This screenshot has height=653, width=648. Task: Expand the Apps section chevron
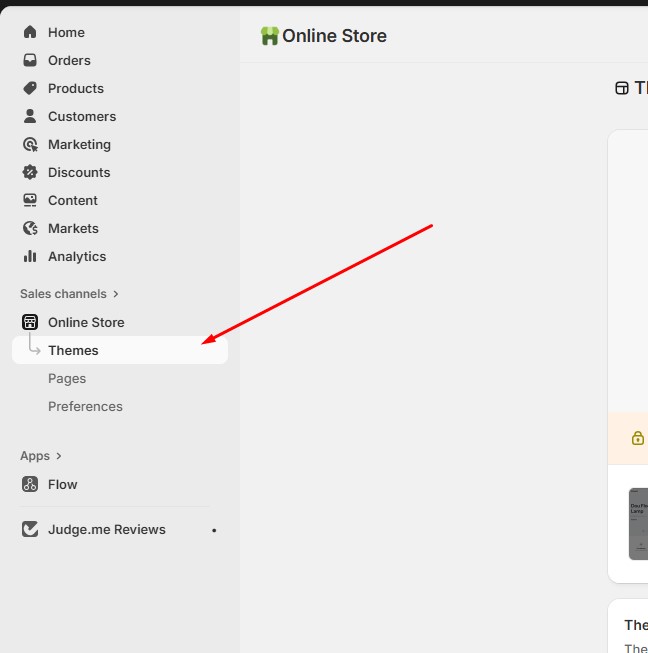(x=59, y=456)
